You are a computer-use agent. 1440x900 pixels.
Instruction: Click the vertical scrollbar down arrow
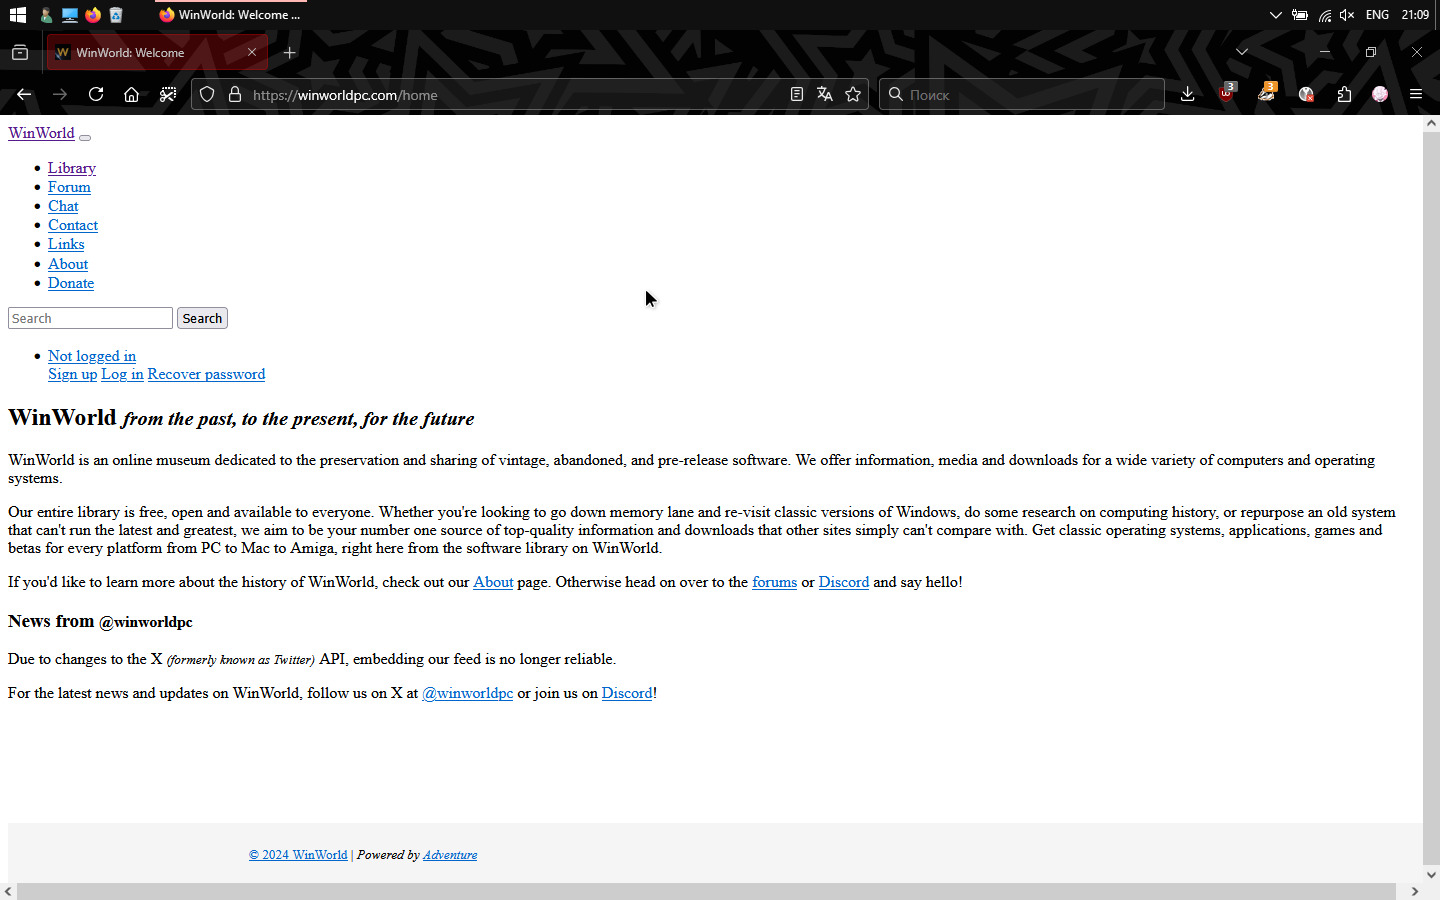tap(1431, 874)
